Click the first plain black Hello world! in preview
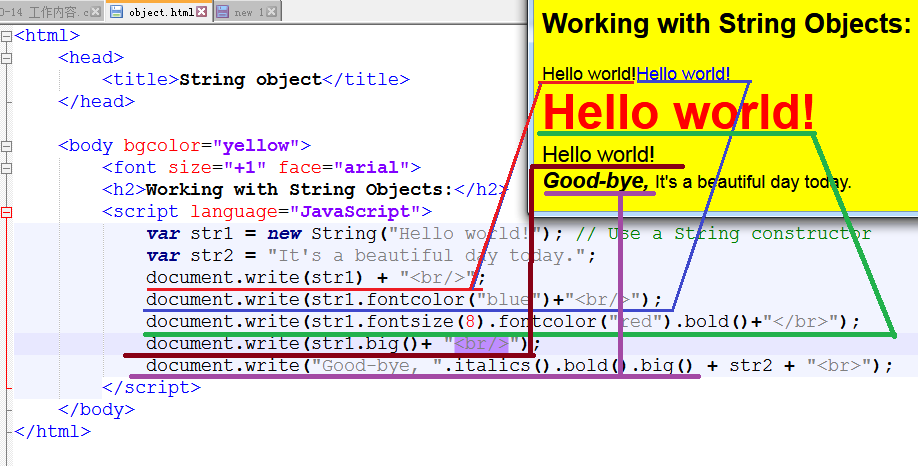This screenshot has width=918, height=466. pyautogui.click(x=589, y=74)
